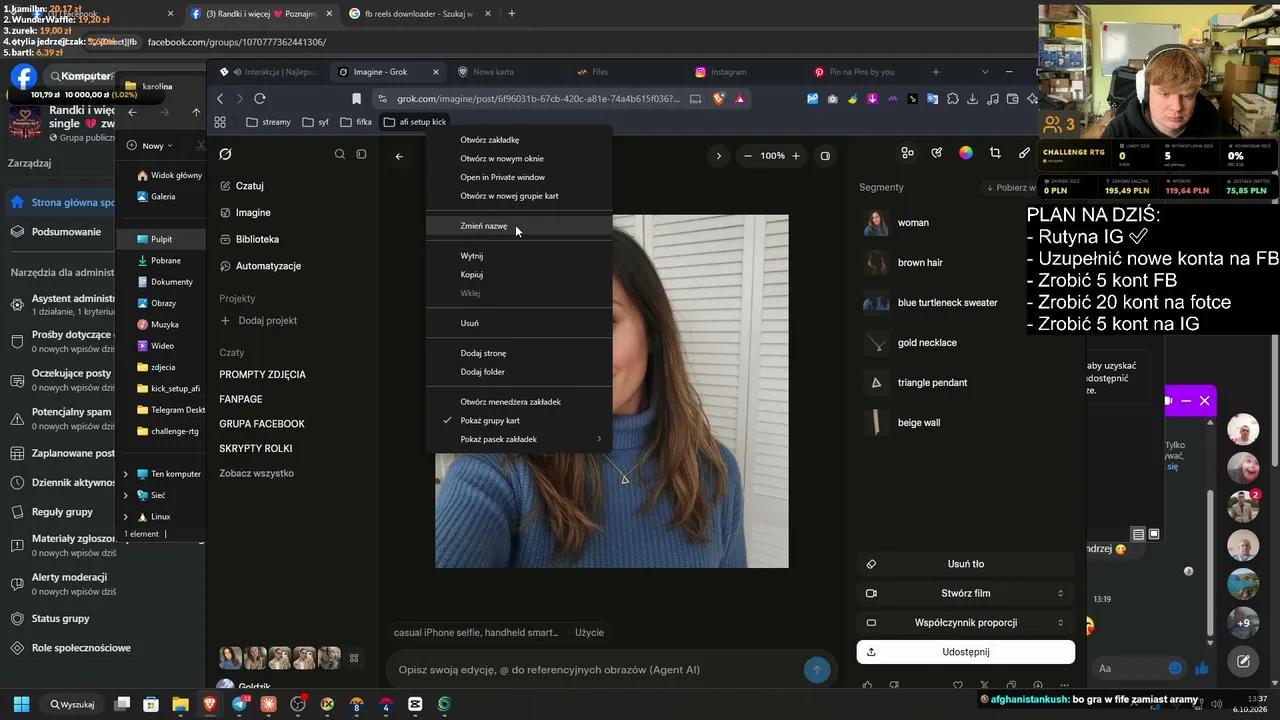Click the Usuń tło button
The image size is (1280, 720).
coord(966,564)
